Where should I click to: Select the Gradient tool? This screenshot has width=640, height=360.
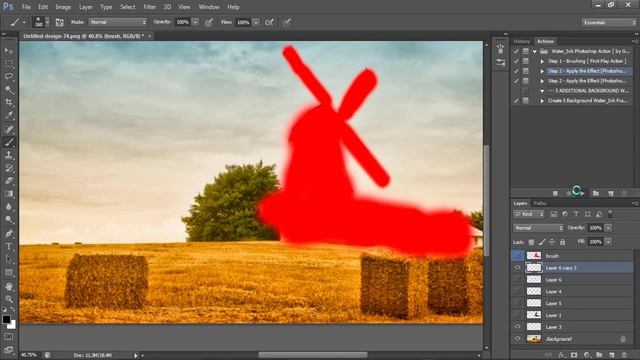(9, 194)
